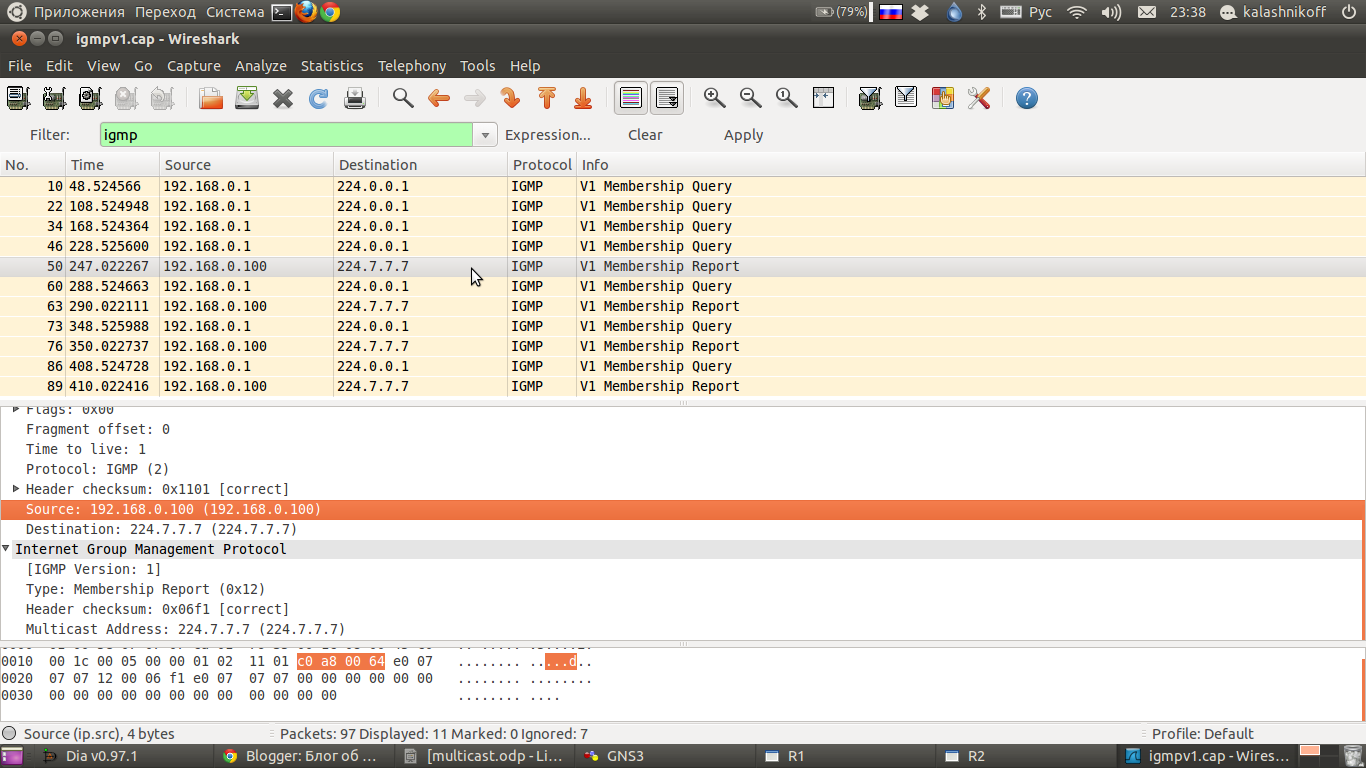1366x768 pixels.
Task: Click the find packet magnifier icon
Action: [403, 98]
